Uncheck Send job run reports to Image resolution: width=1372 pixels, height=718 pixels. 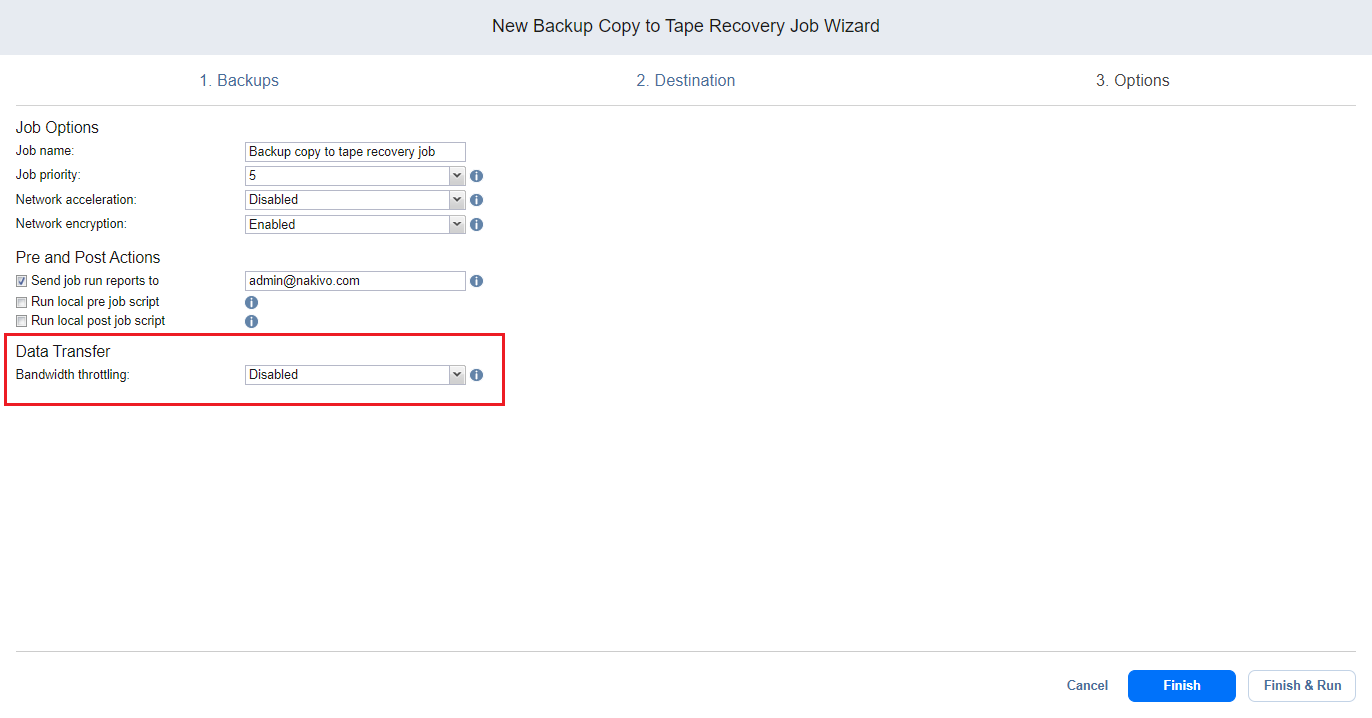click(x=22, y=281)
